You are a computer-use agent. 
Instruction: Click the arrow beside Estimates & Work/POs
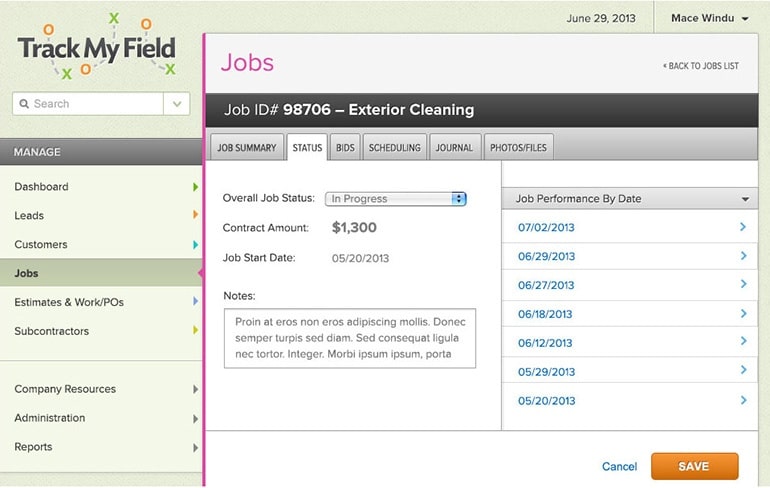click(x=195, y=302)
